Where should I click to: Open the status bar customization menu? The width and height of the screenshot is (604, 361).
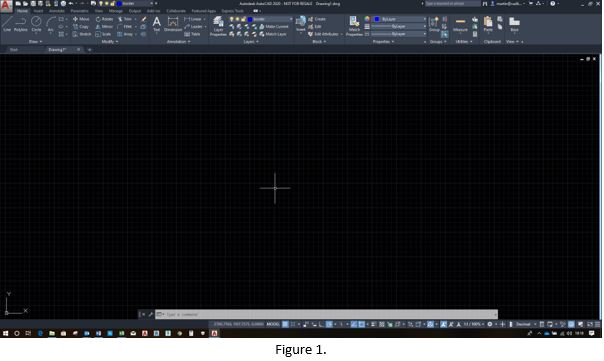pos(598,324)
